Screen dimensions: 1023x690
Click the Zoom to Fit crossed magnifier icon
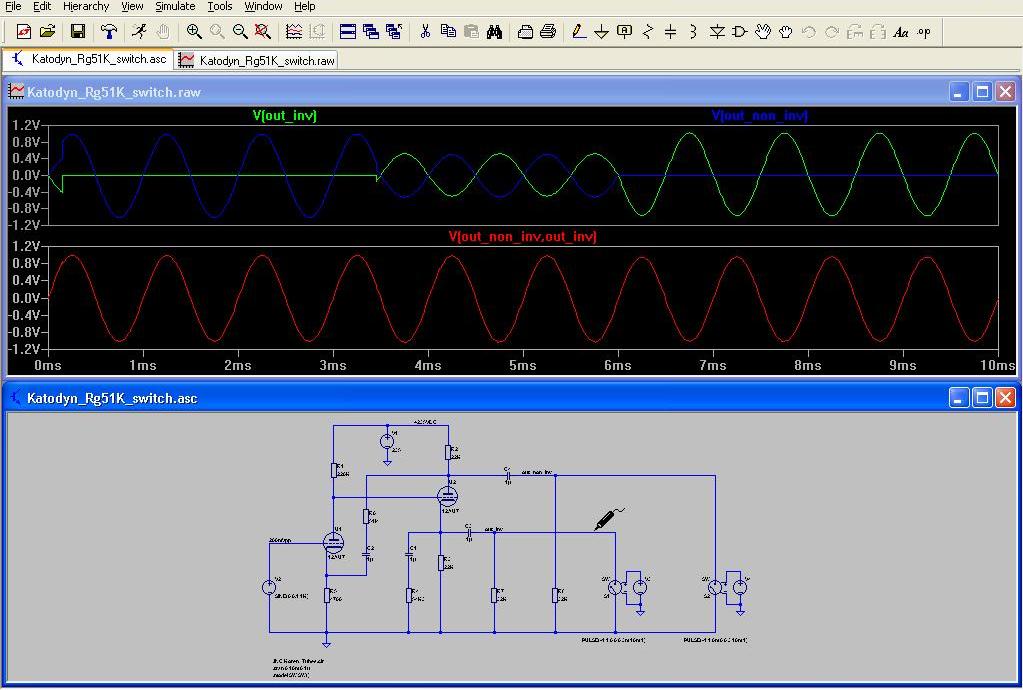click(x=262, y=31)
